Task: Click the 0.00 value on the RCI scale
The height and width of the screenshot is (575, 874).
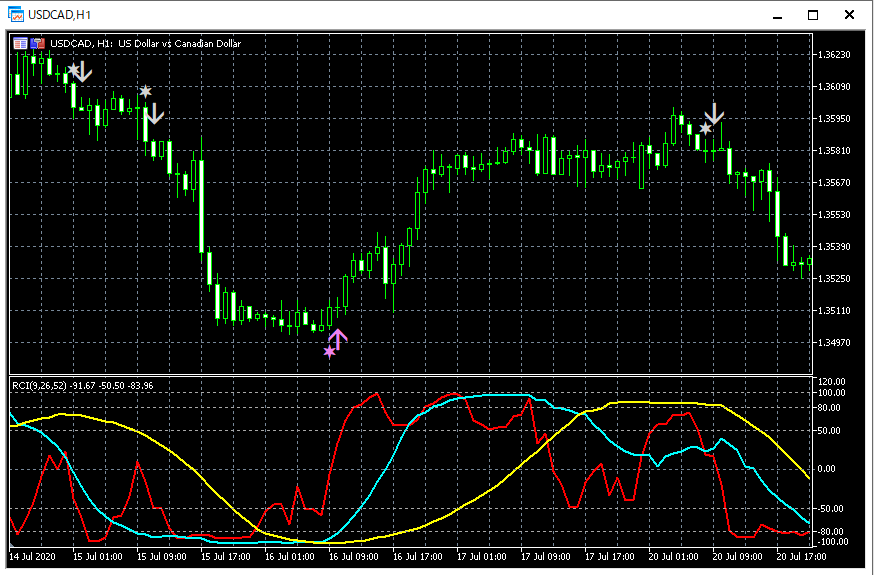Action: pos(827,469)
